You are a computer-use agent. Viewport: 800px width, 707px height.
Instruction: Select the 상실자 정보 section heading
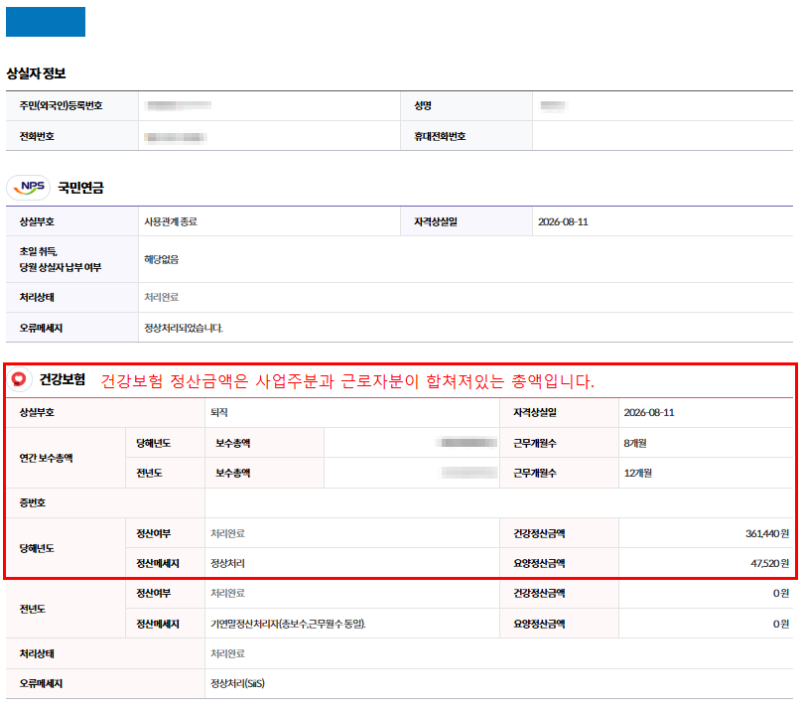coord(36,73)
